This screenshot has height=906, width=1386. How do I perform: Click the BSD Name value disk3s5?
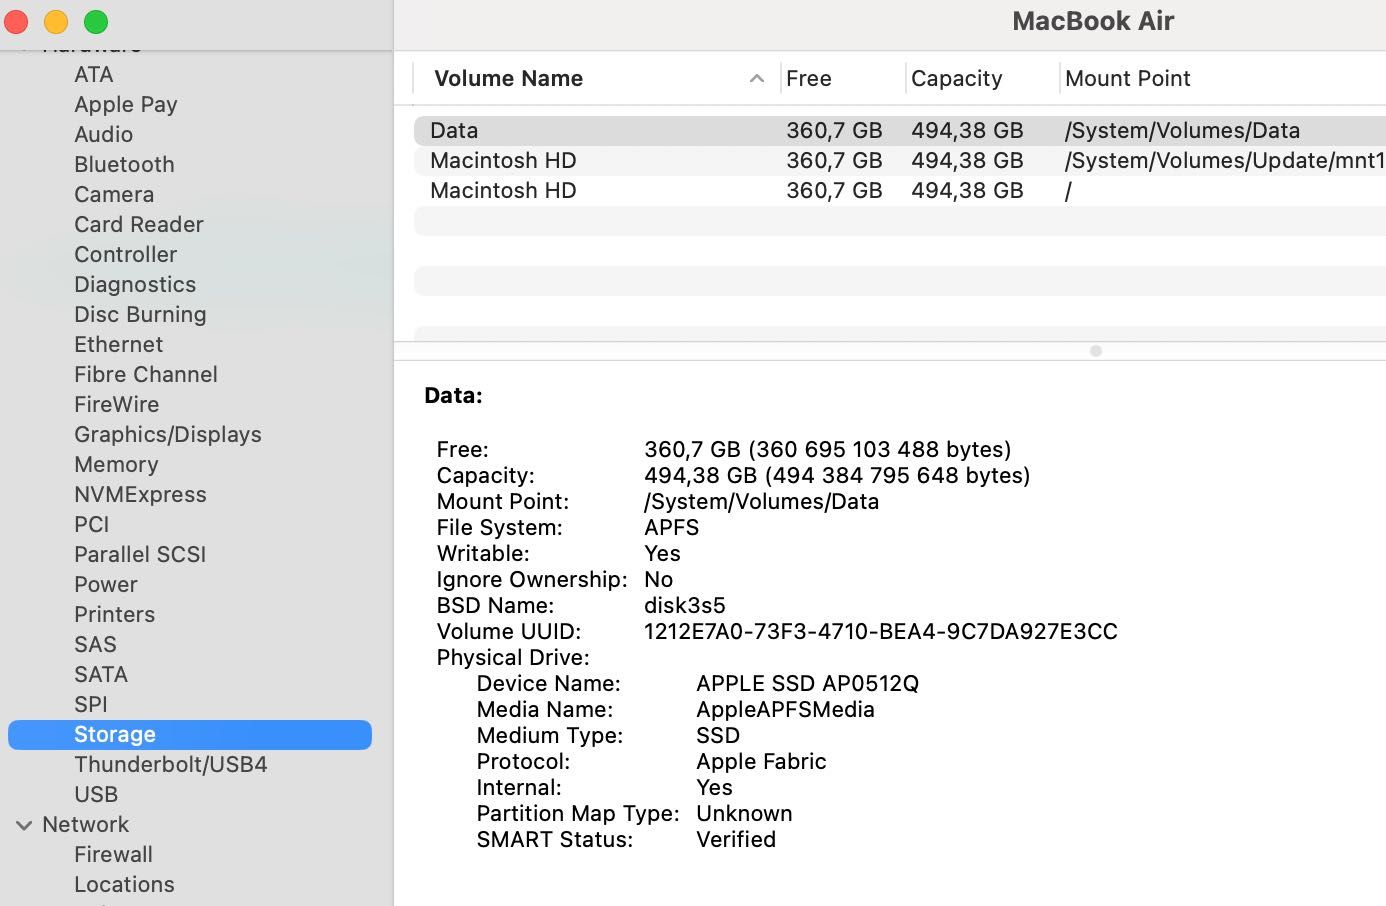[685, 605]
